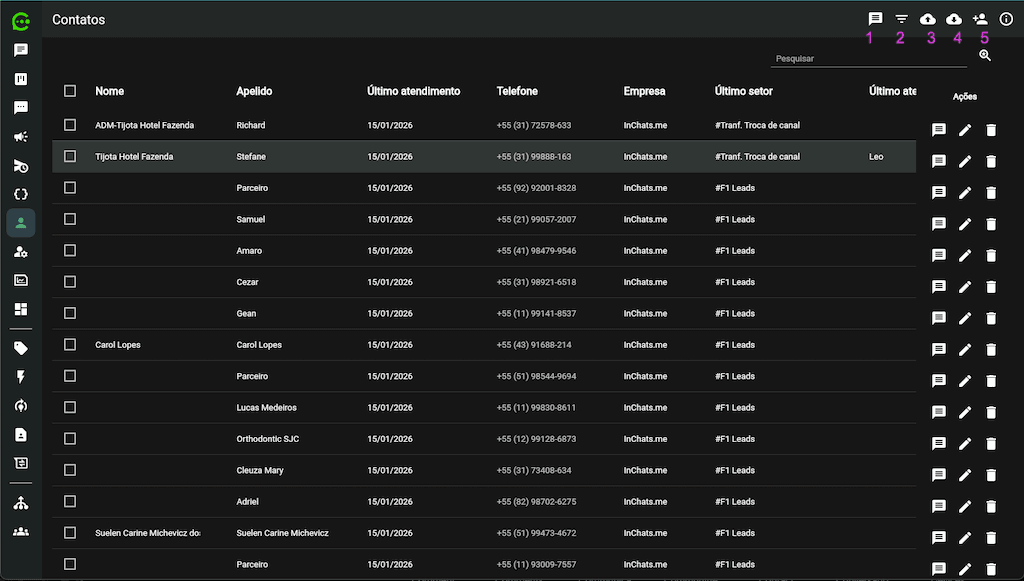
Task: Click the advanced search magnifier icon
Action: (985, 56)
